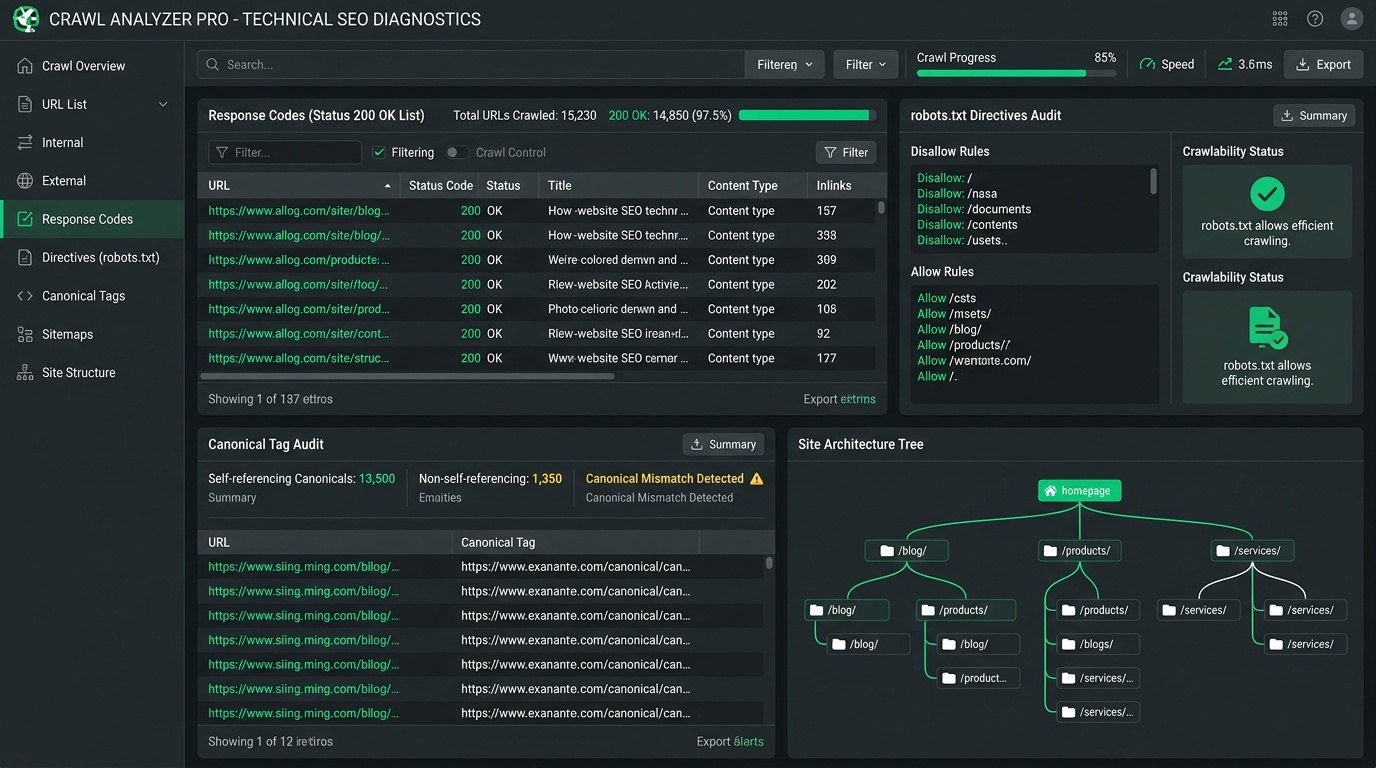
Task: Open Sitemaps in sidebar
Action: pyautogui.click(x=92, y=334)
